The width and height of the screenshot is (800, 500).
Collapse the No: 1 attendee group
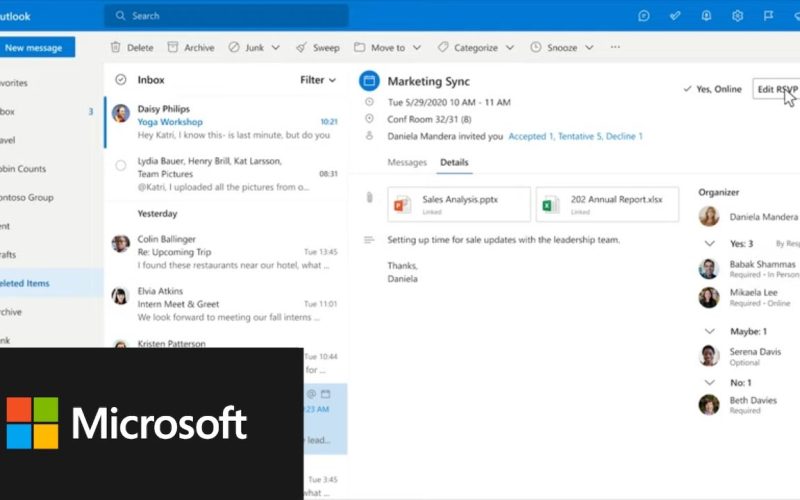pyautogui.click(x=709, y=382)
